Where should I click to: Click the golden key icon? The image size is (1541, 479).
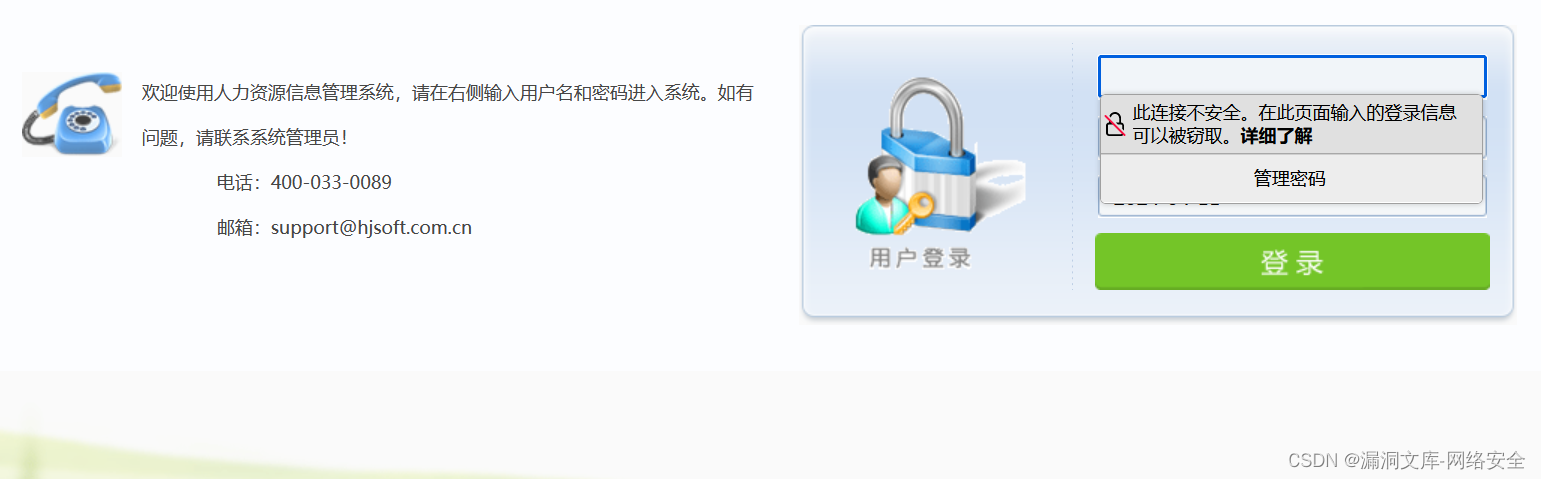click(x=916, y=210)
